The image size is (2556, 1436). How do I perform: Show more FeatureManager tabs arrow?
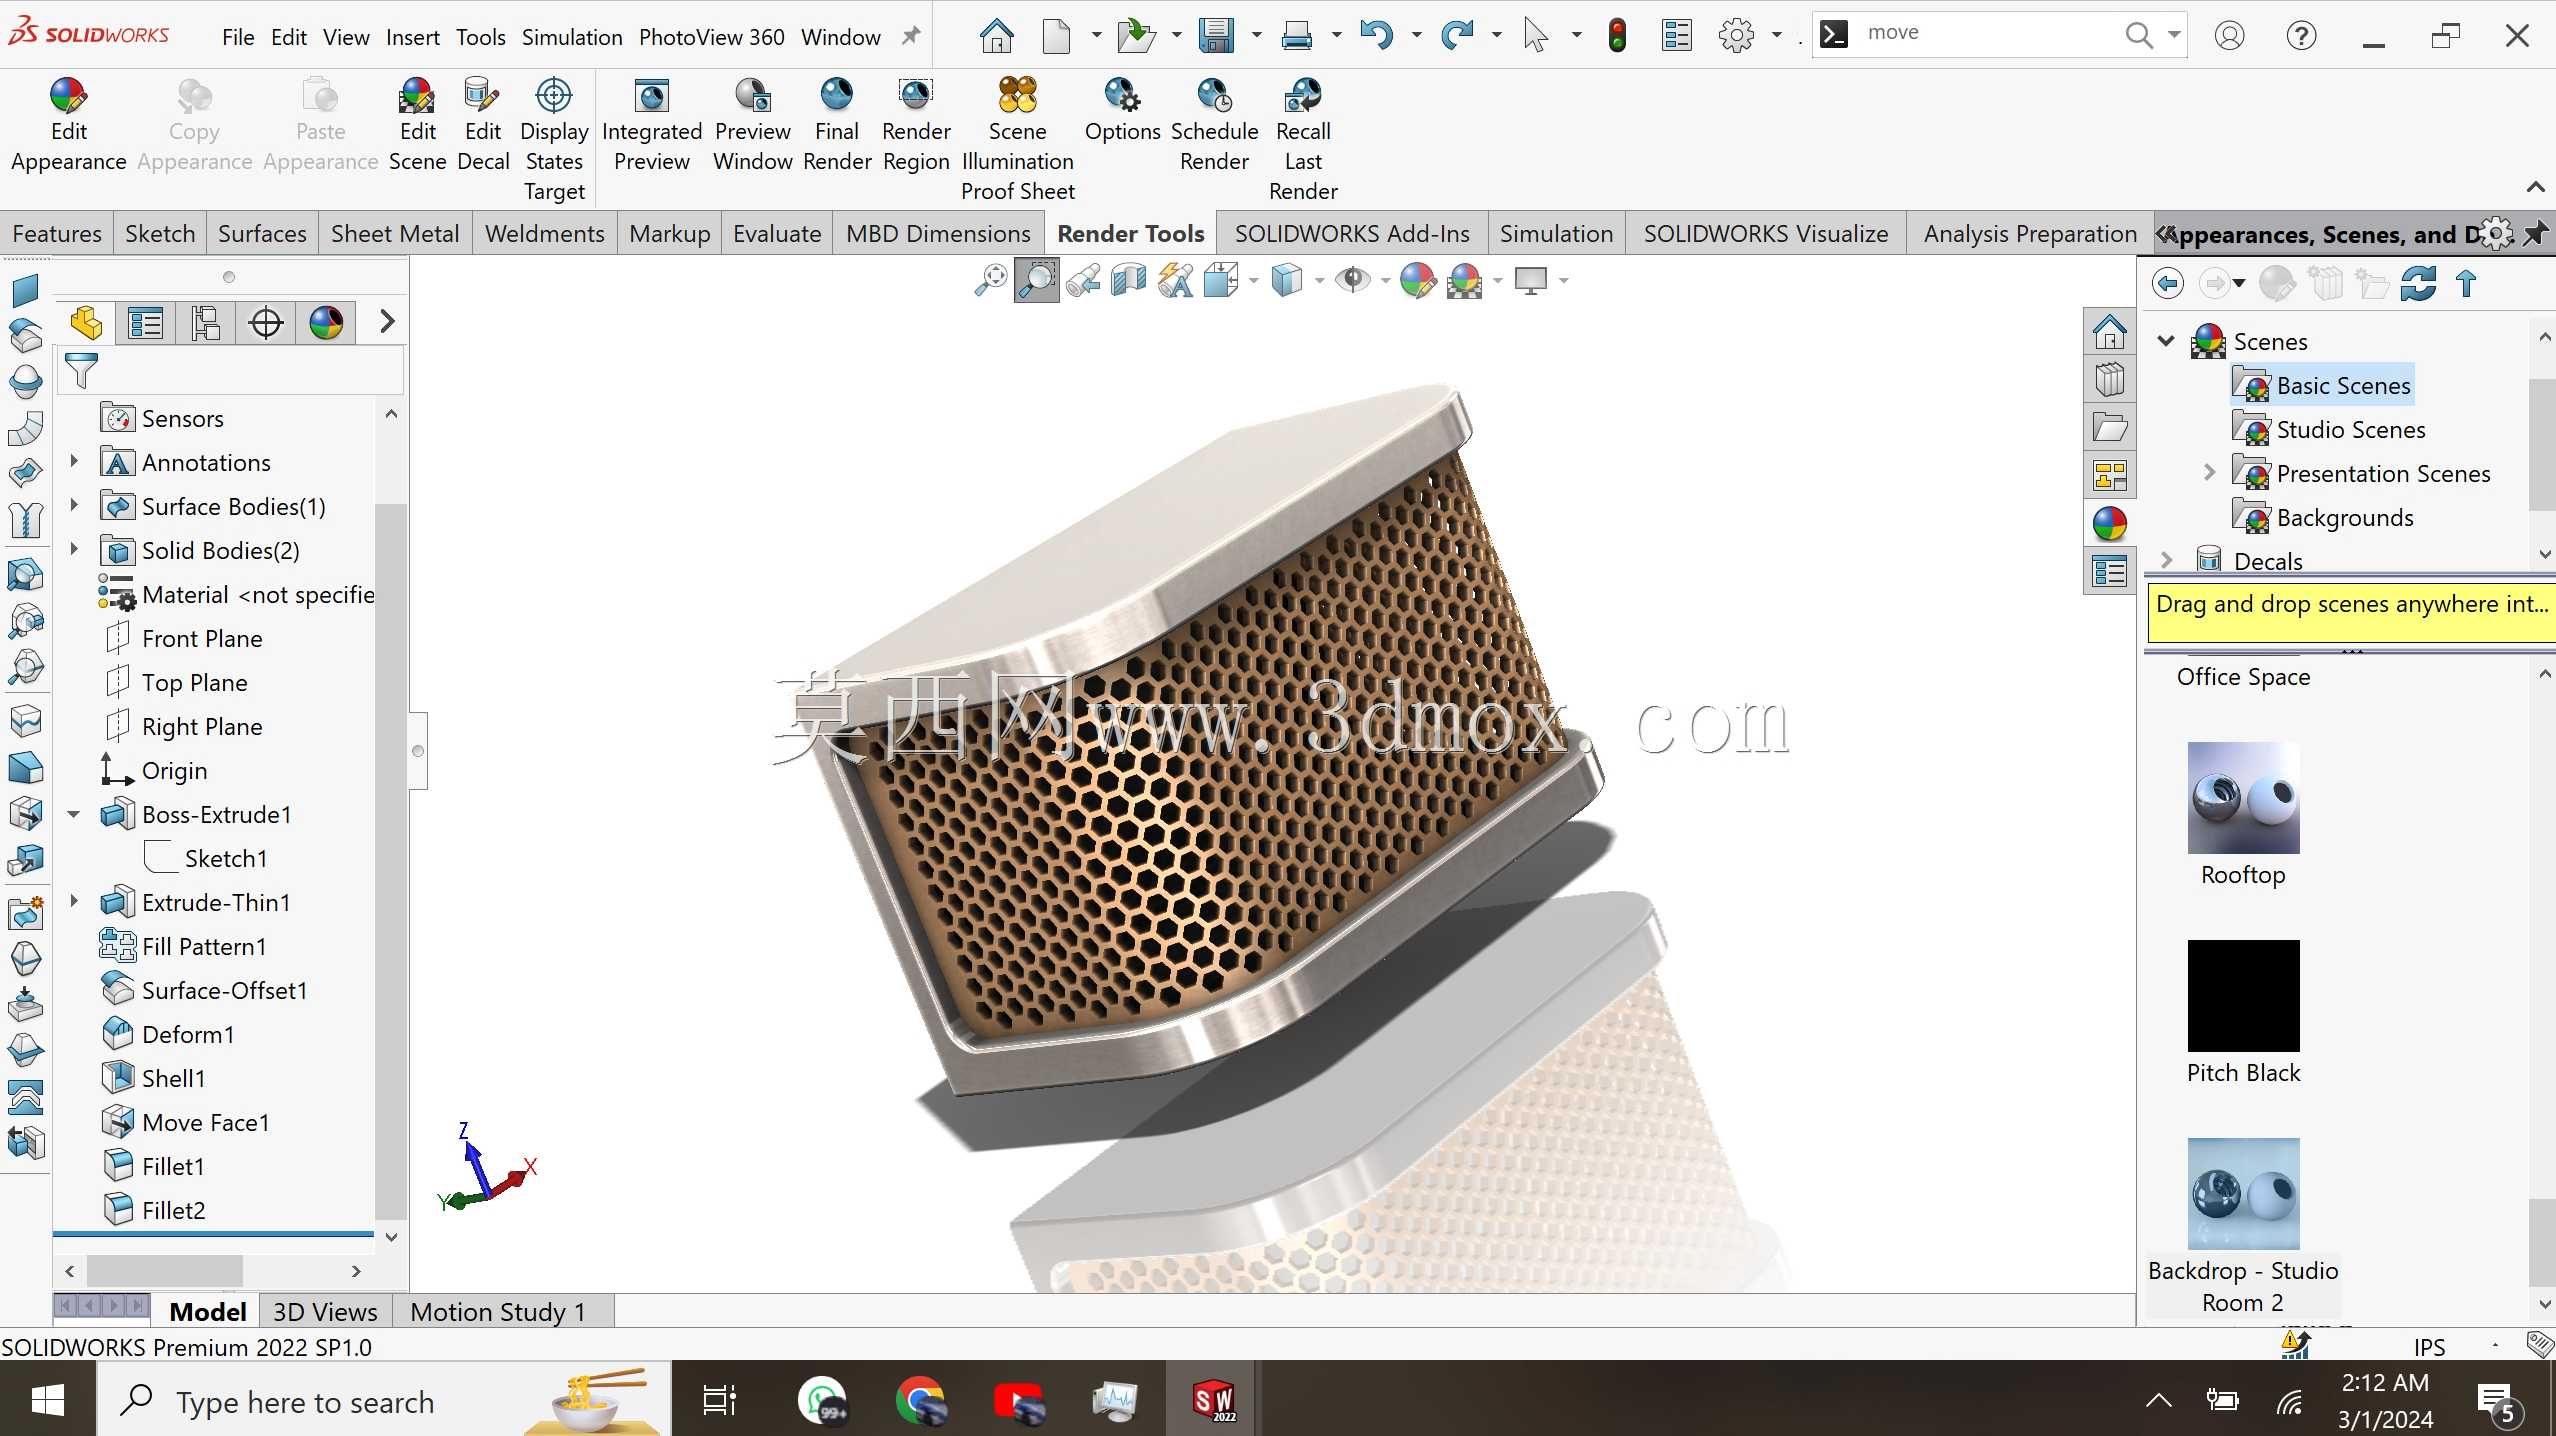click(x=387, y=321)
